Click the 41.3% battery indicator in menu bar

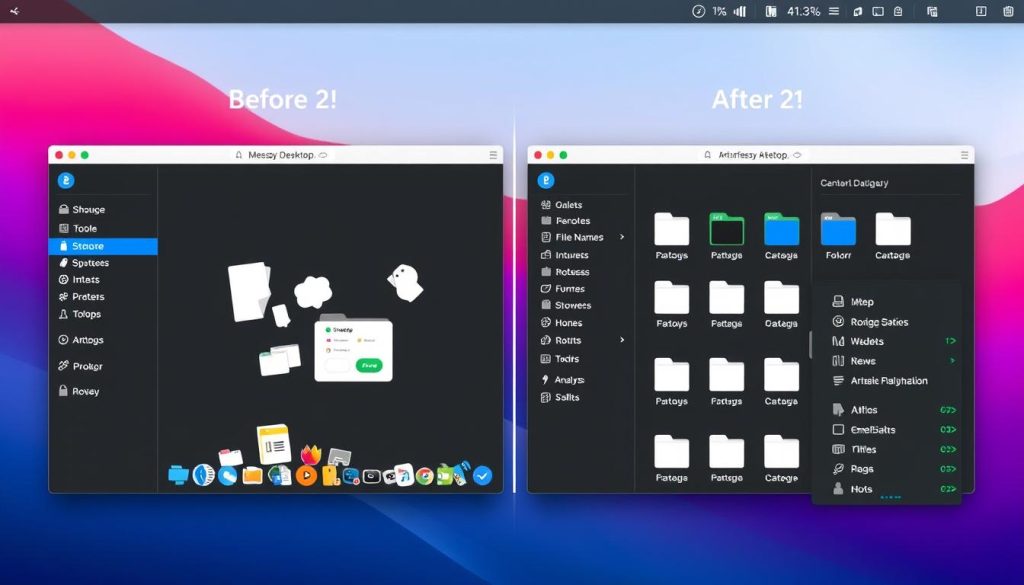[803, 11]
